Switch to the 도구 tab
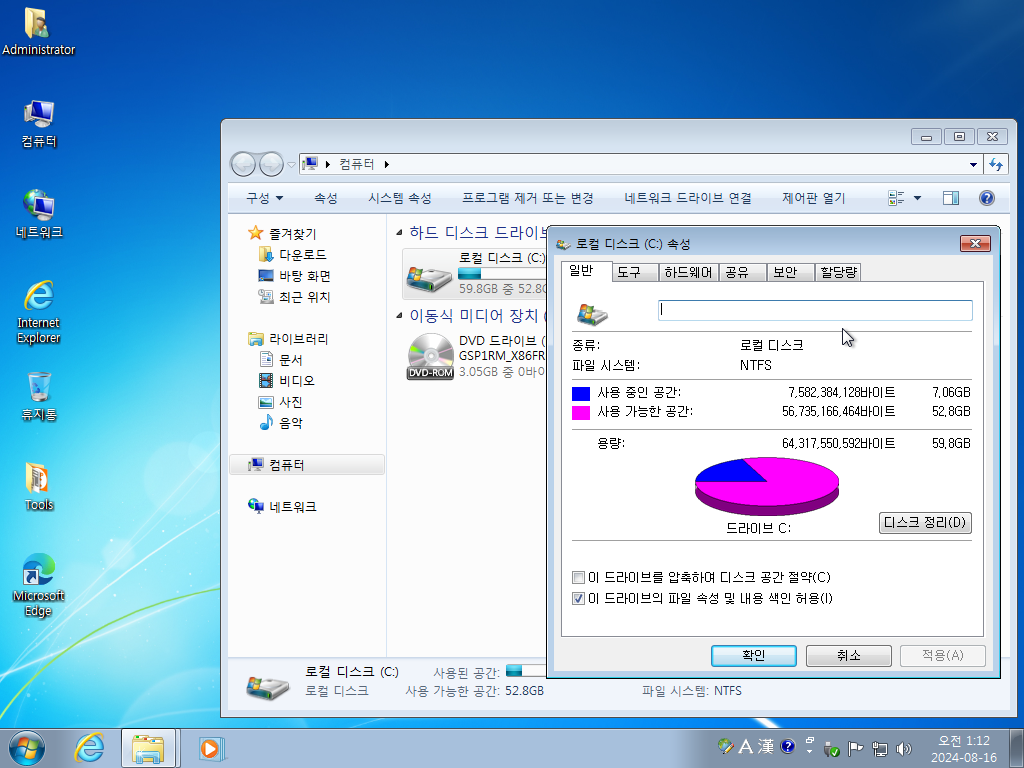 [x=635, y=272]
